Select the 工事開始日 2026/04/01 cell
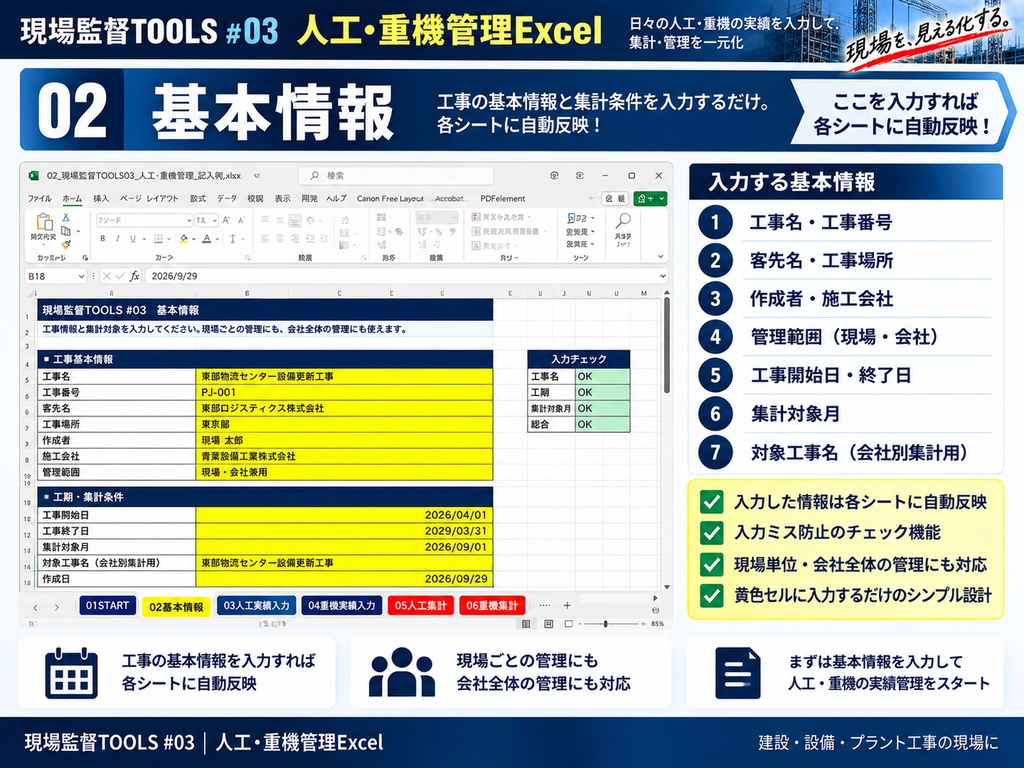The height and width of the screenshot is (768, 1024). point(344,515)
